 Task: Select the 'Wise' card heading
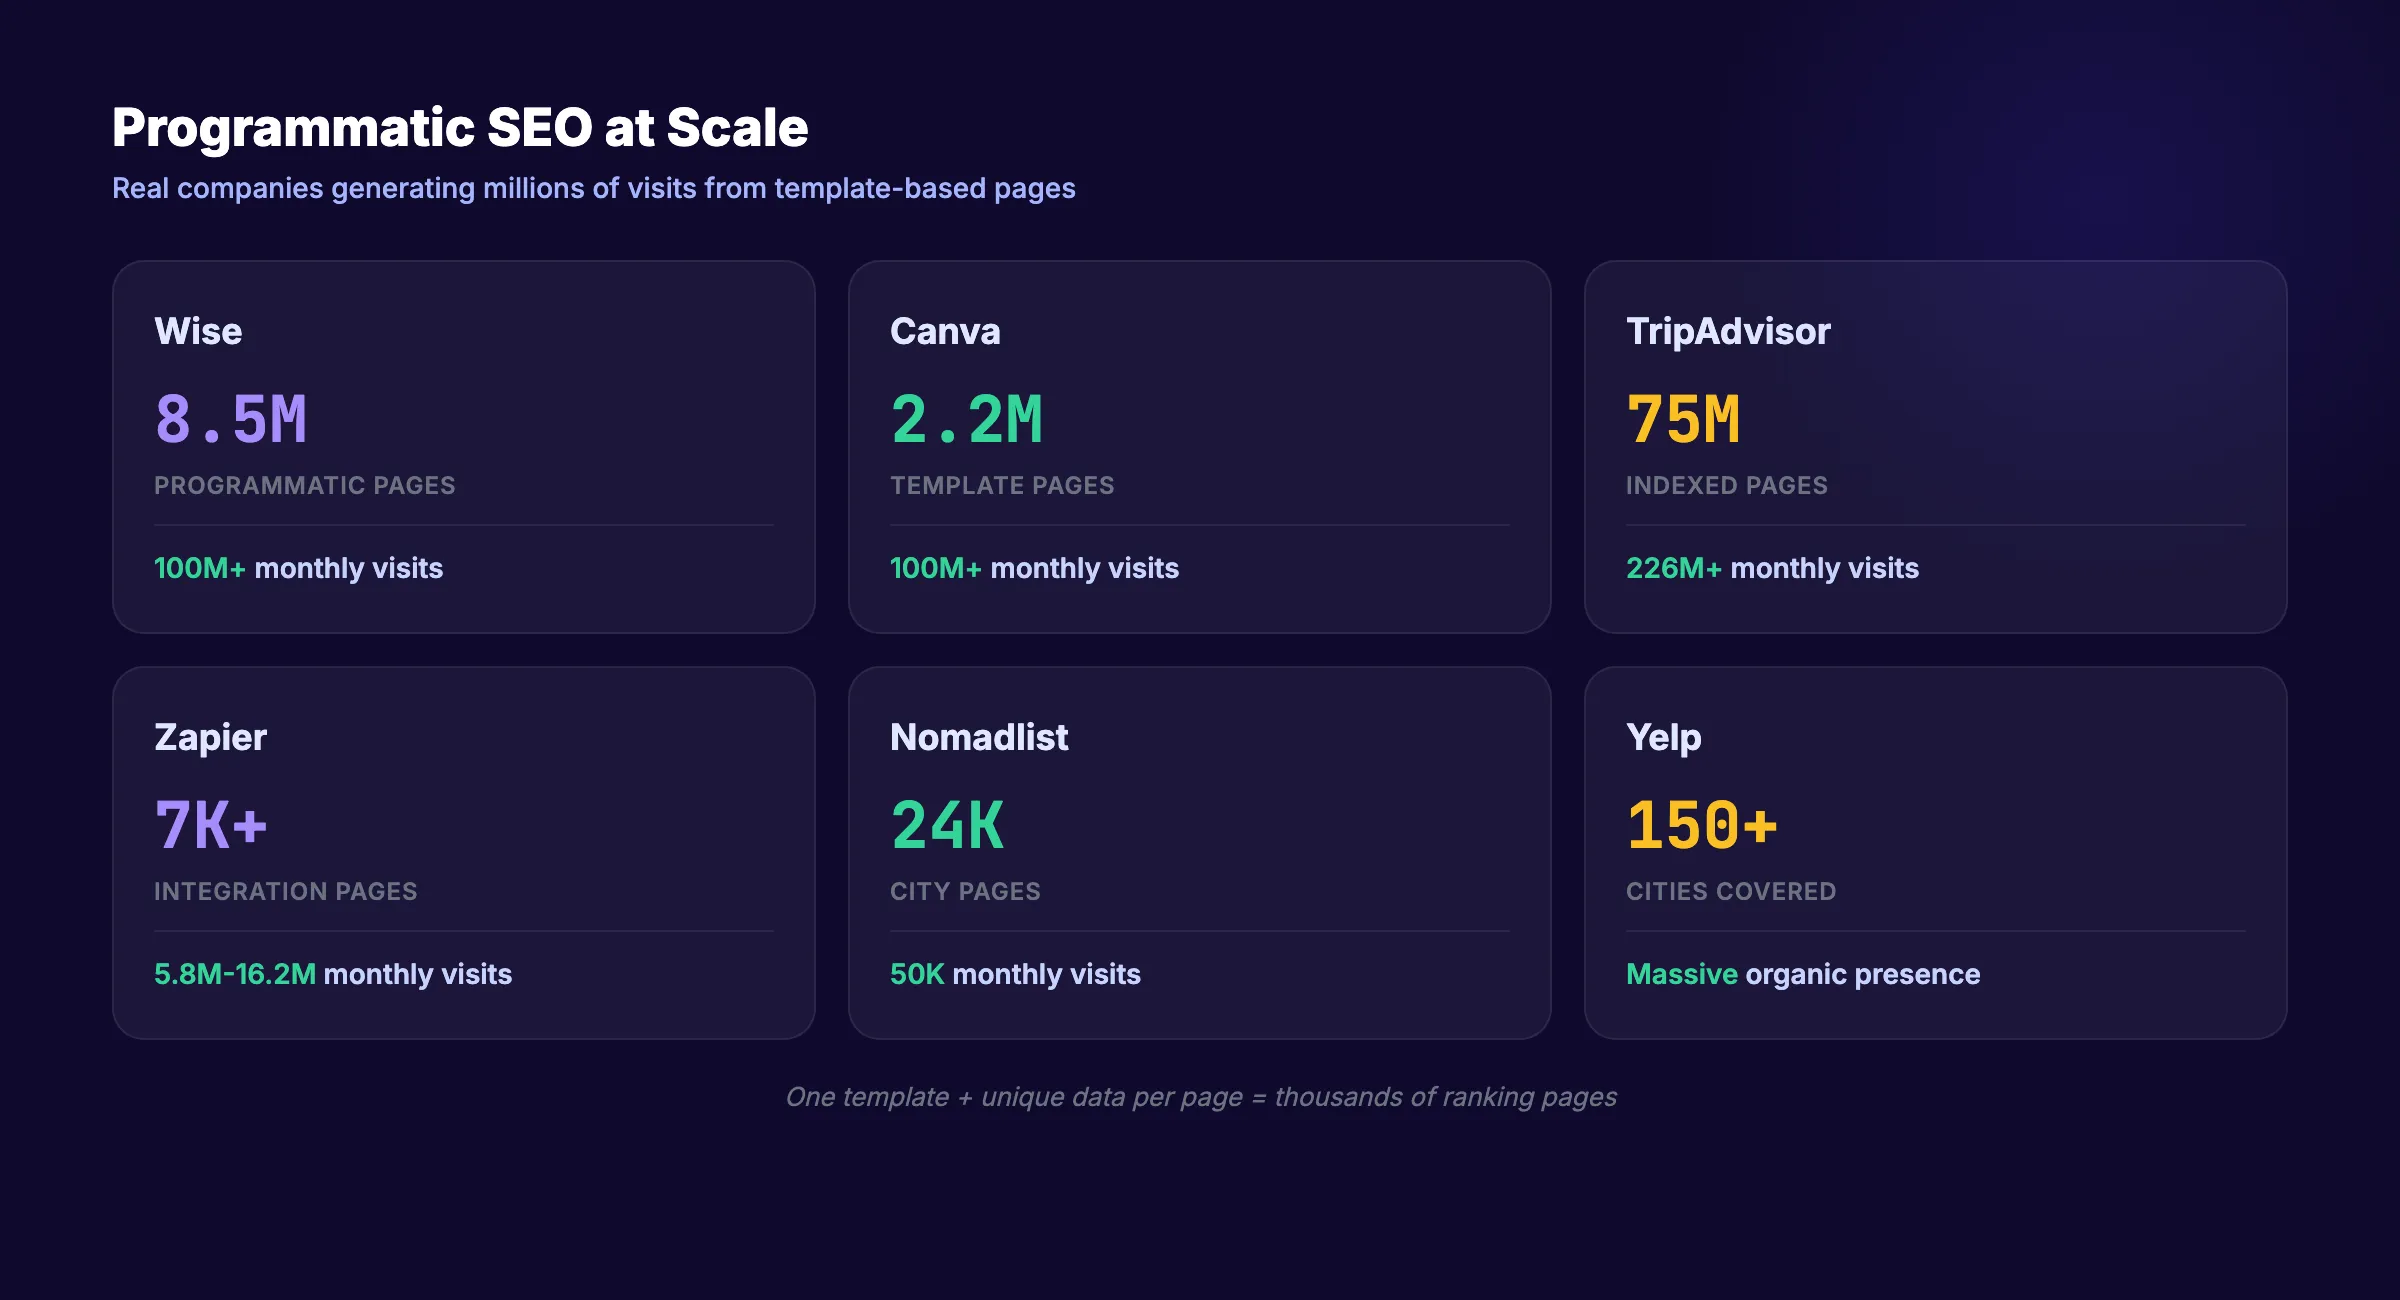point(198,331)
